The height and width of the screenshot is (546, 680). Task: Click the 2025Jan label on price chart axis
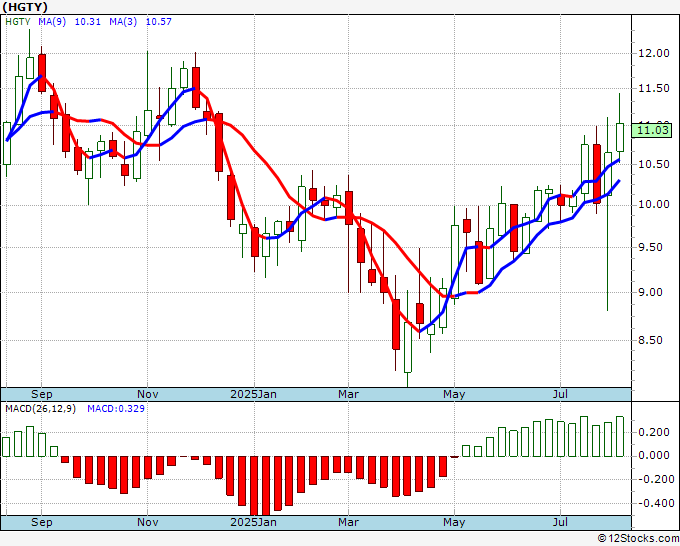pos(253,394)
